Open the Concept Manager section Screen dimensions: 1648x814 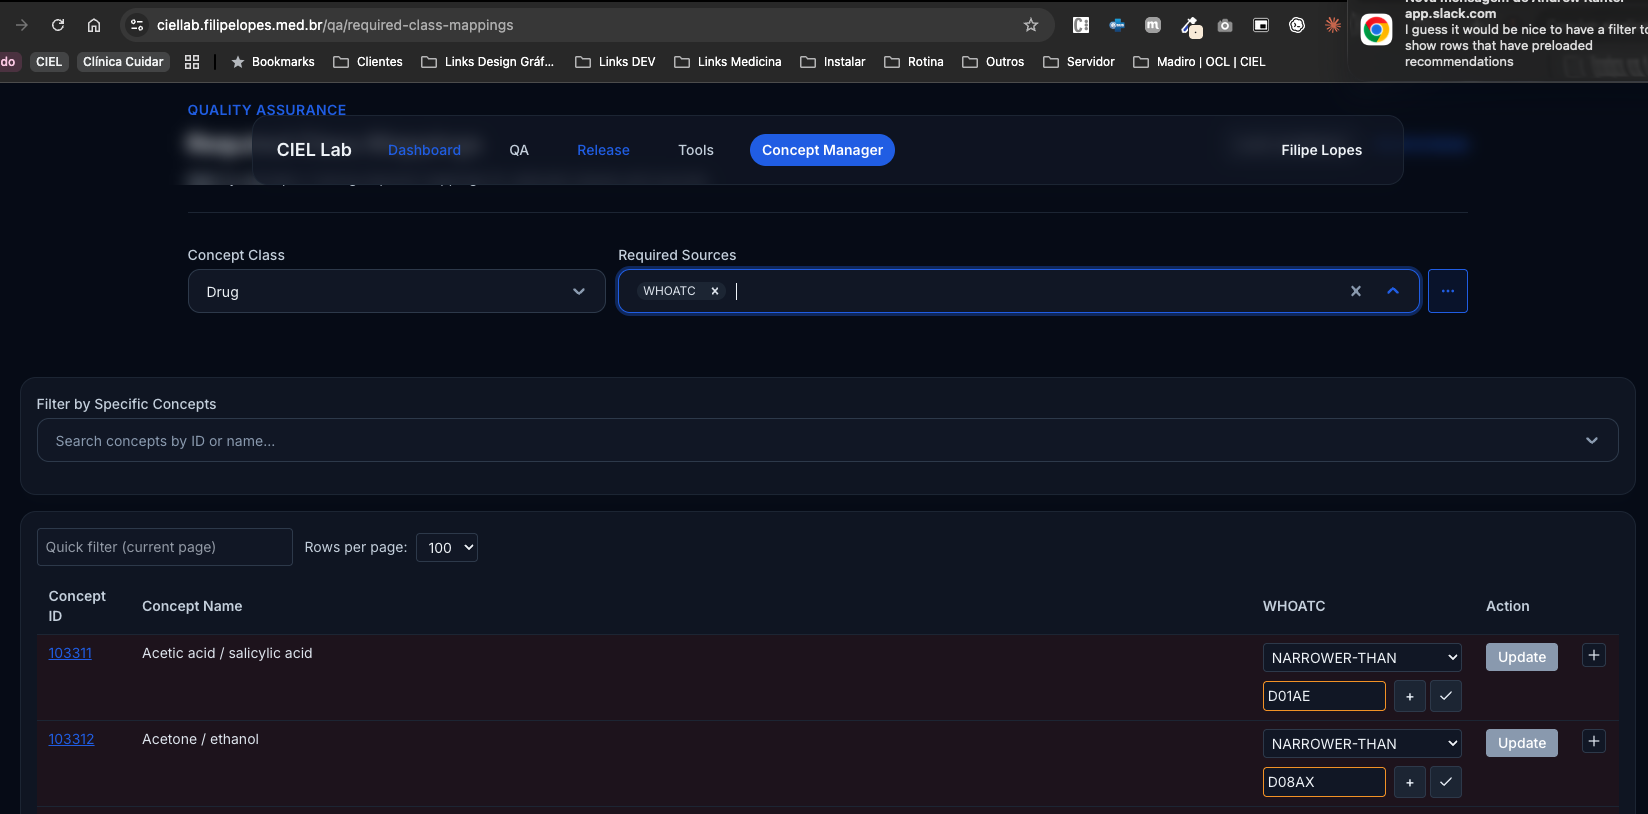[x=822, y=150]
